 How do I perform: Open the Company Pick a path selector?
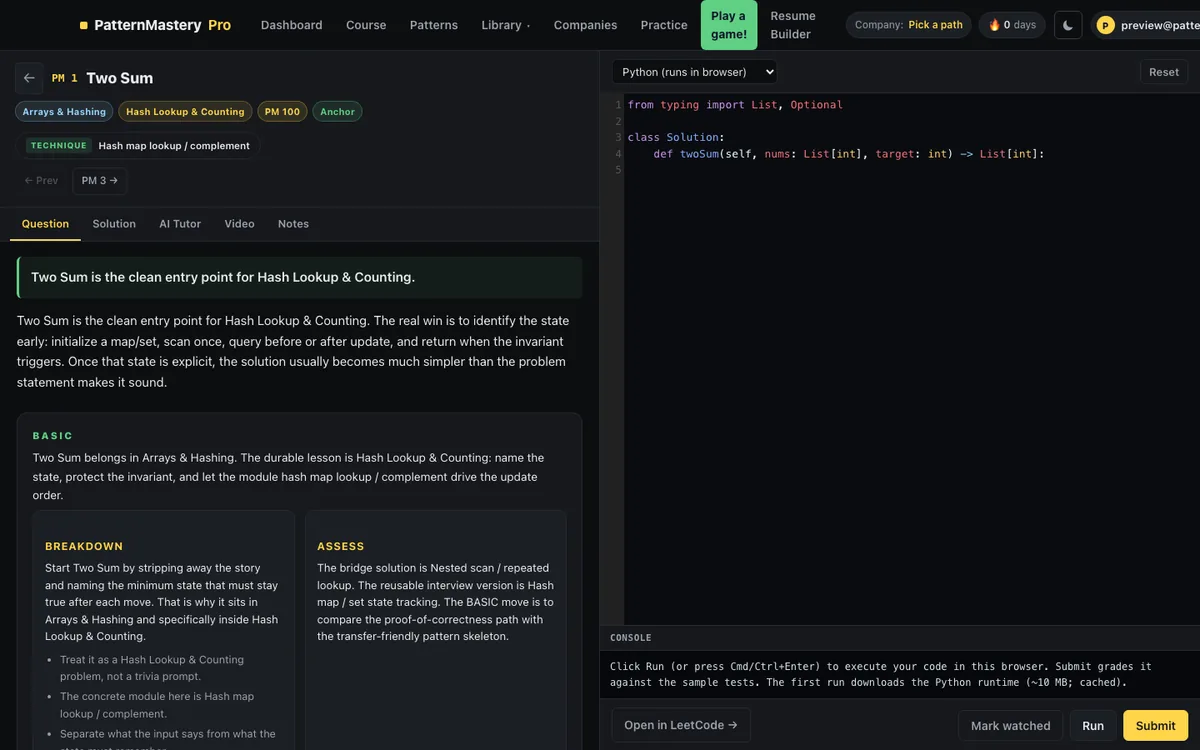908,25
